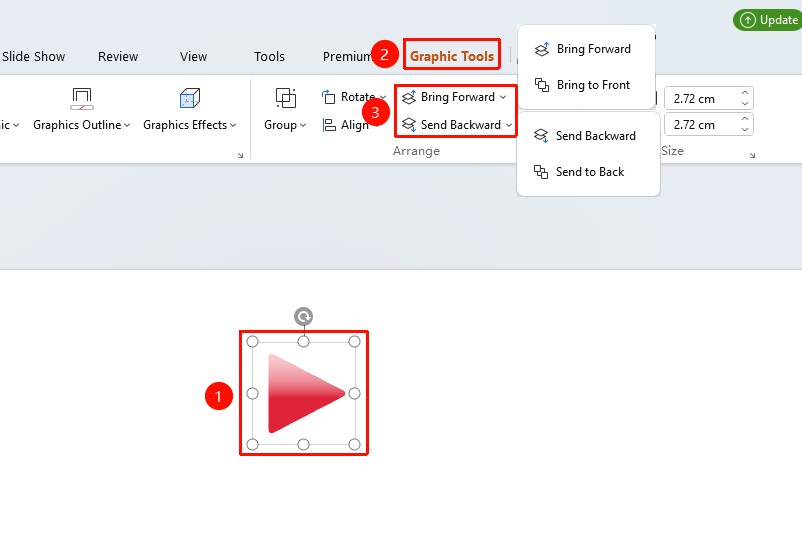Open the Slide Show tab
This screenshot has height=549, width=802.
[x=33, y=56]
